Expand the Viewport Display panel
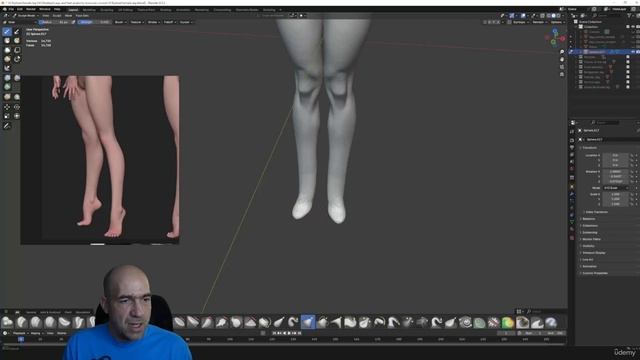The image size is (640, 360). tap(593, 253)
